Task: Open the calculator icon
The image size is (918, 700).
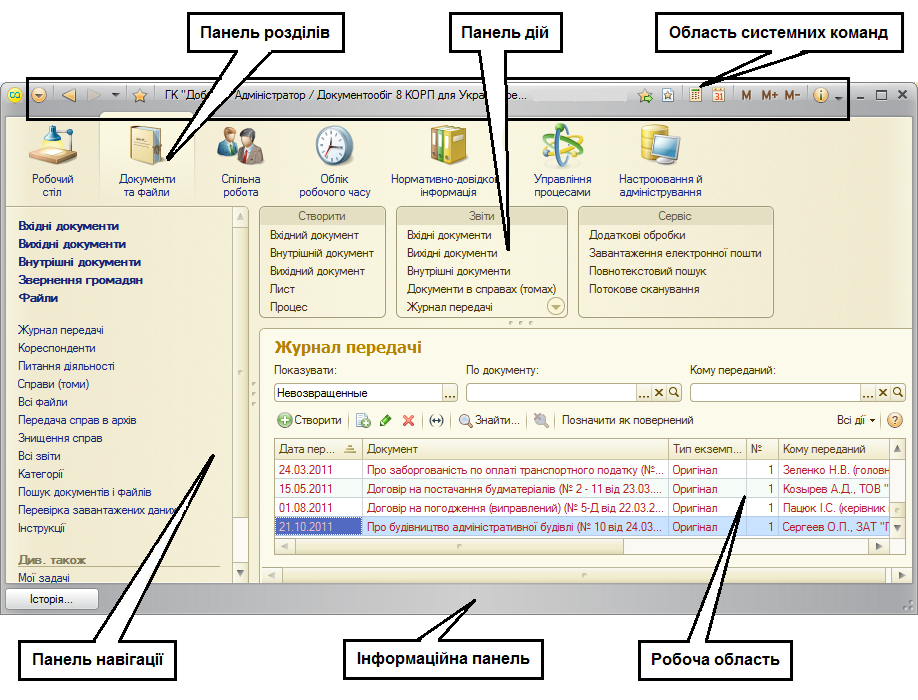Action: pyautogui.click(x=696, y=95)
